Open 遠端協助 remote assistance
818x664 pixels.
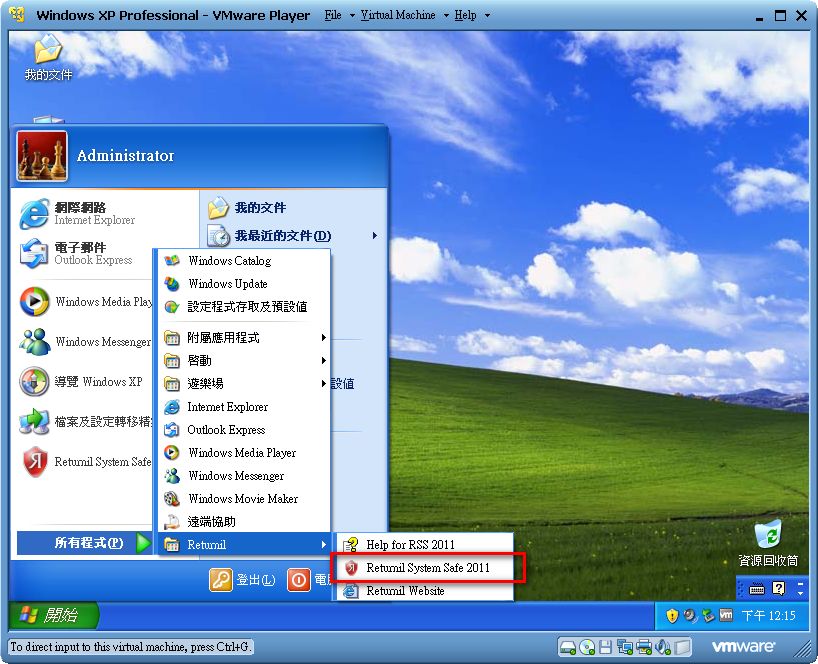tap(244, 522)
